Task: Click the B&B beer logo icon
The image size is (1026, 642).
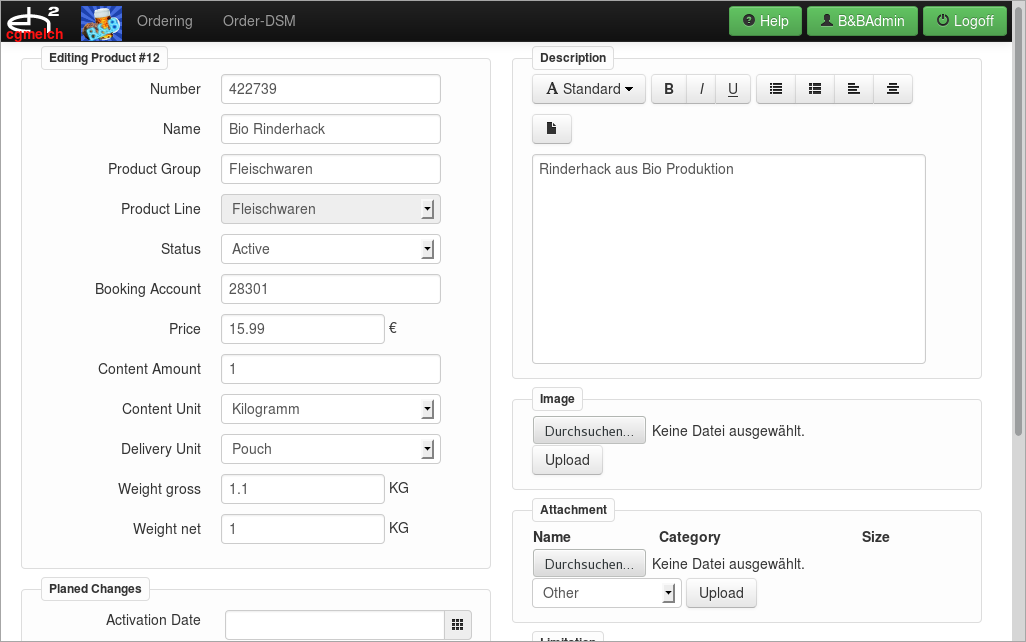Action: point(101,21)
